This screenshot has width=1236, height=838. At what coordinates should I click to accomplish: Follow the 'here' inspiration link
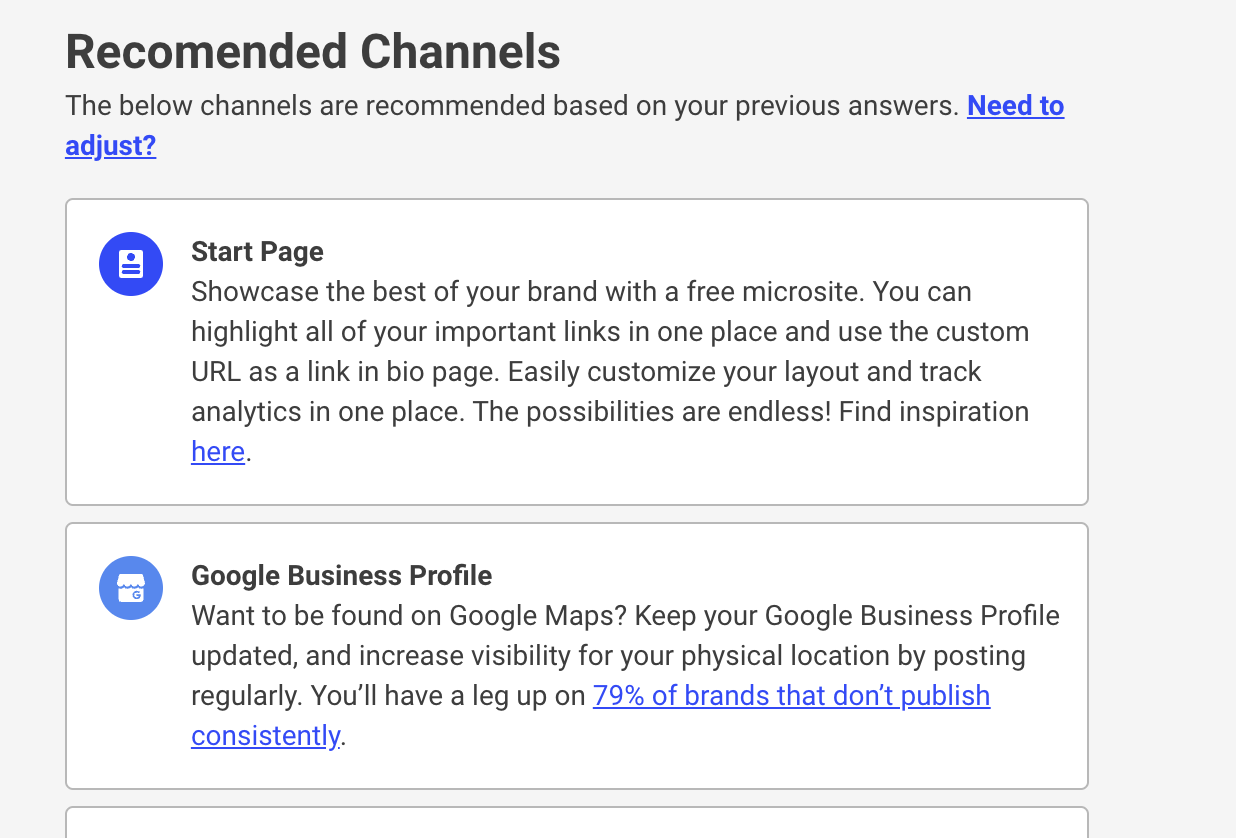tap(218, 452)
